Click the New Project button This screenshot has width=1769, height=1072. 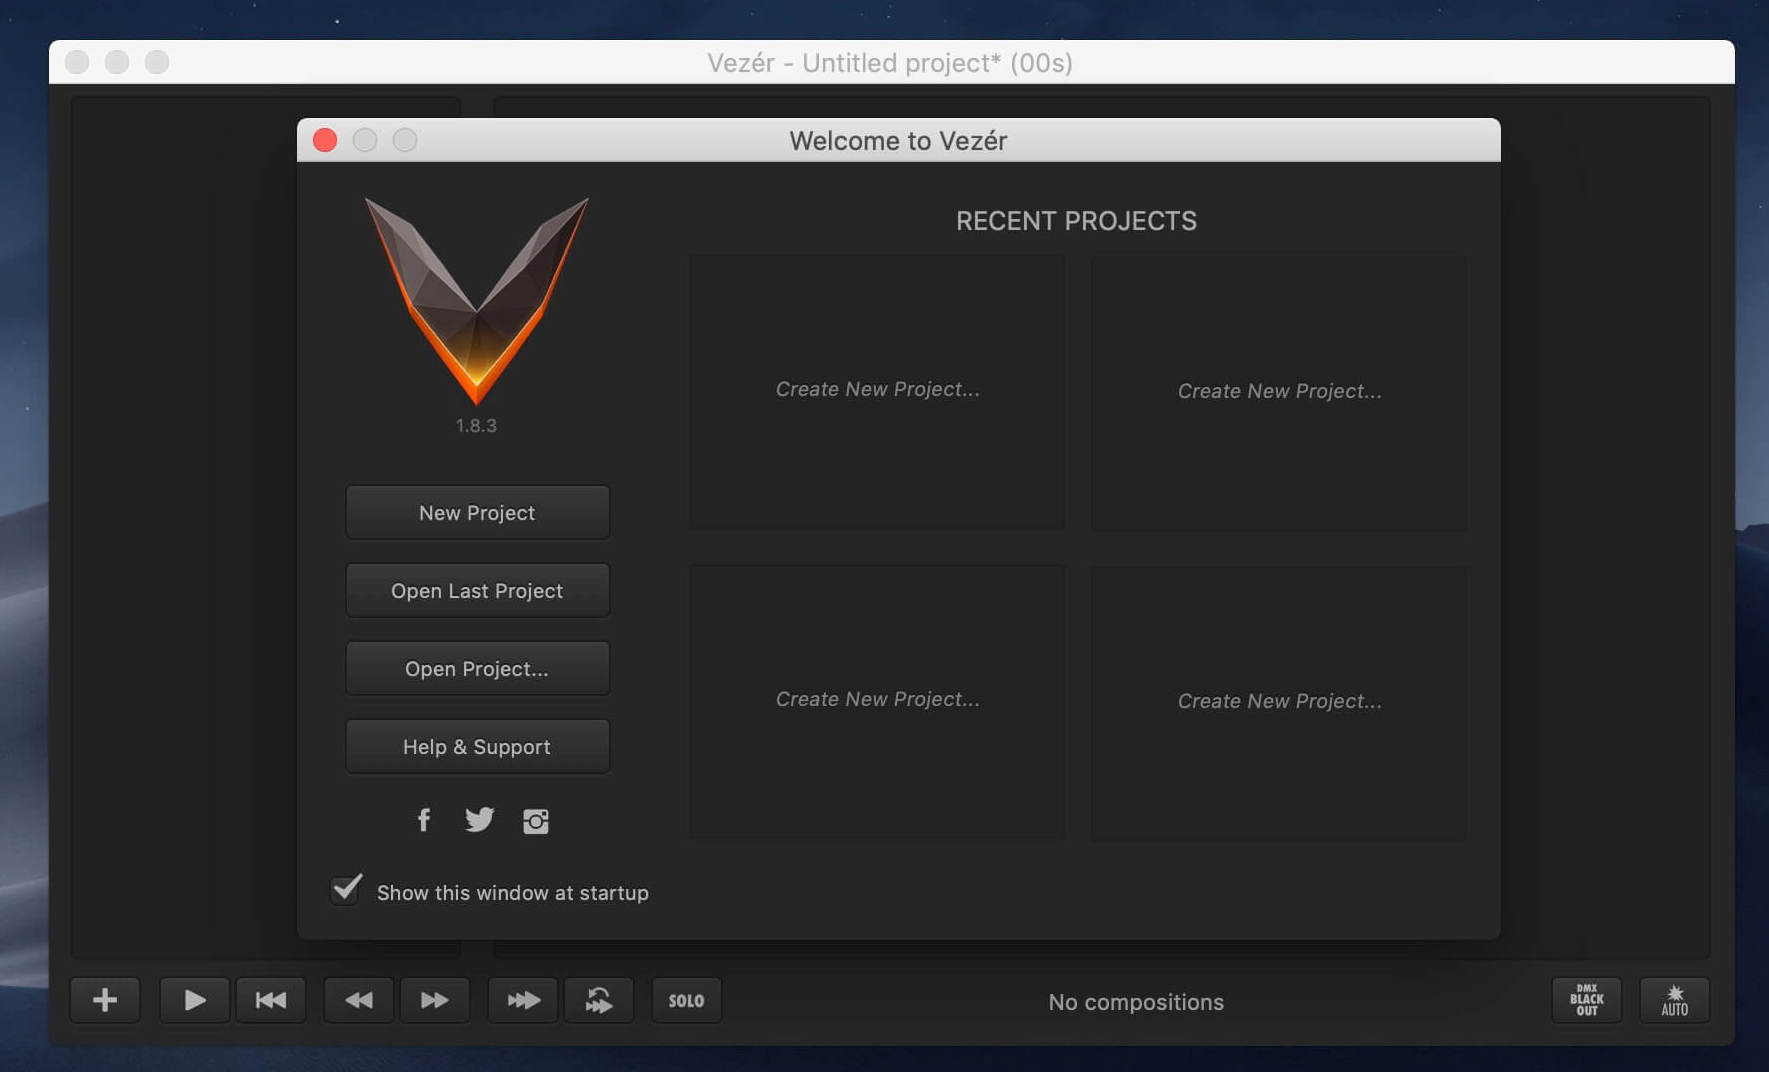[x=477, y=513]
